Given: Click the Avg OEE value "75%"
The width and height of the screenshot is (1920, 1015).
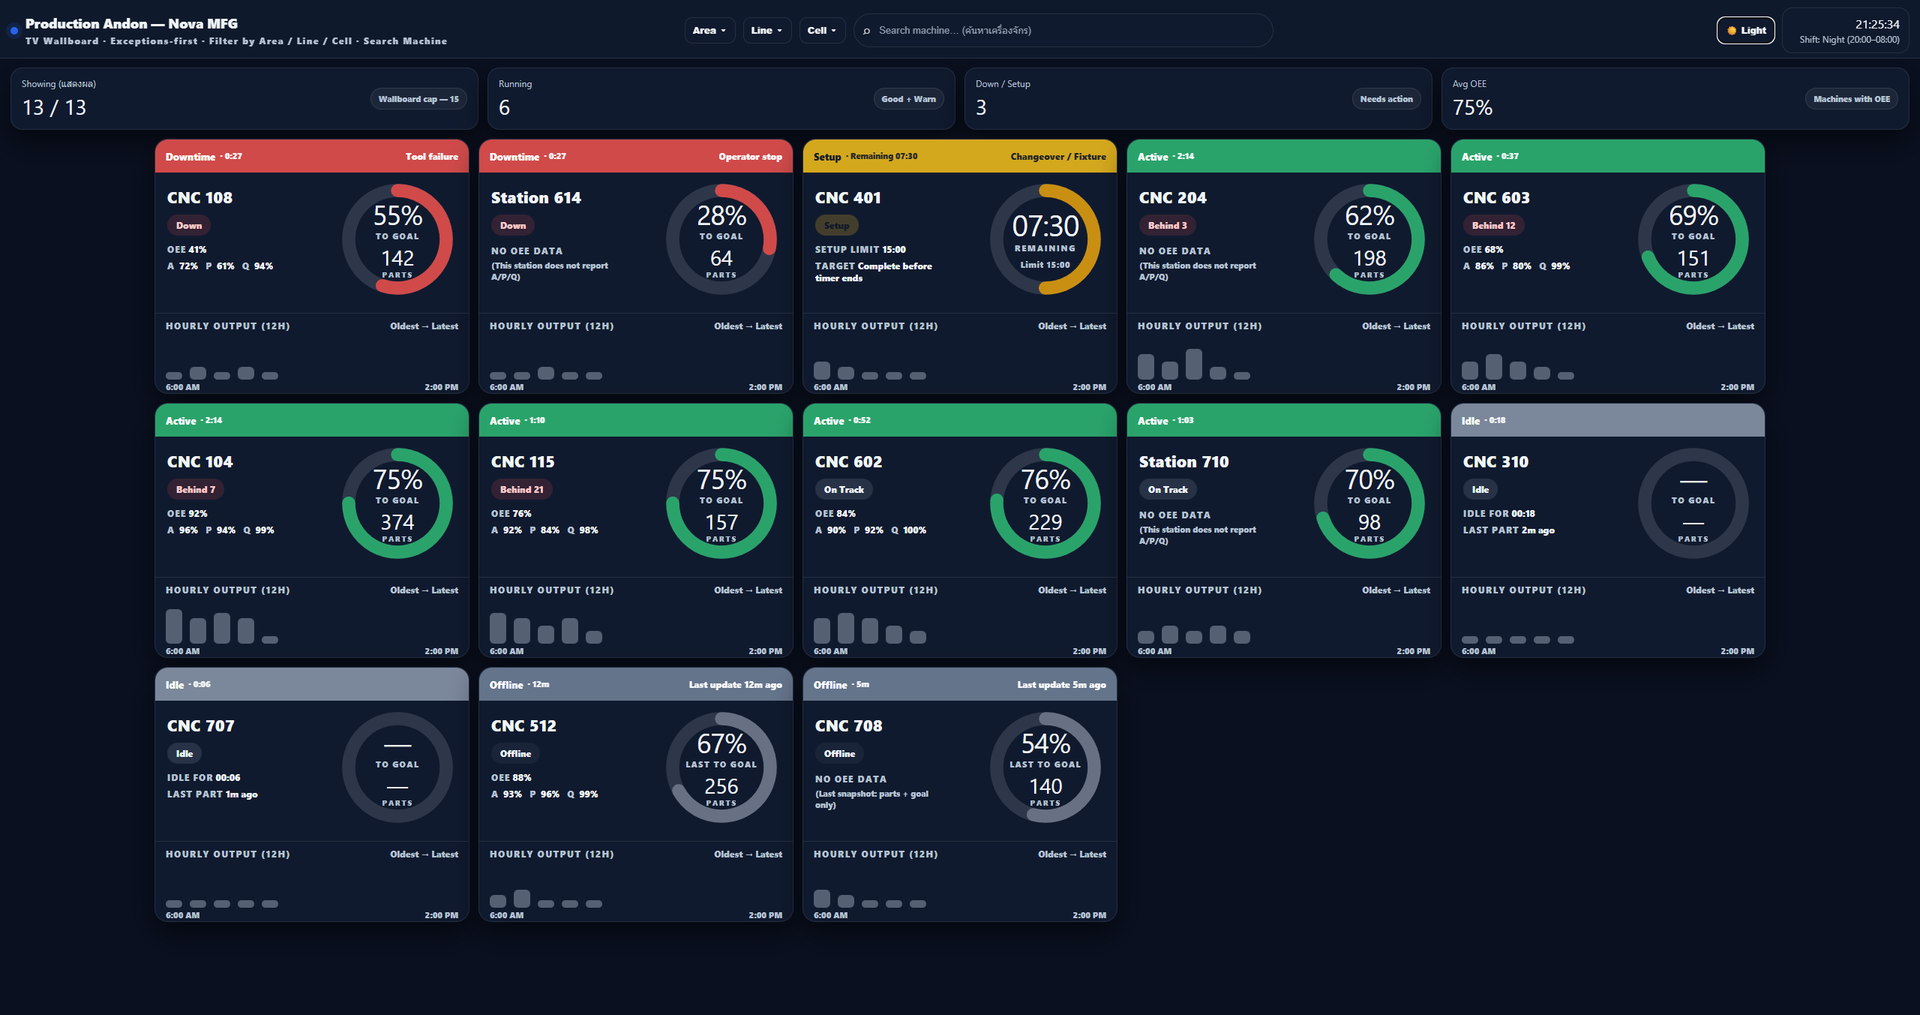Looking at the screenshot, I should [x=1472, y=108].
